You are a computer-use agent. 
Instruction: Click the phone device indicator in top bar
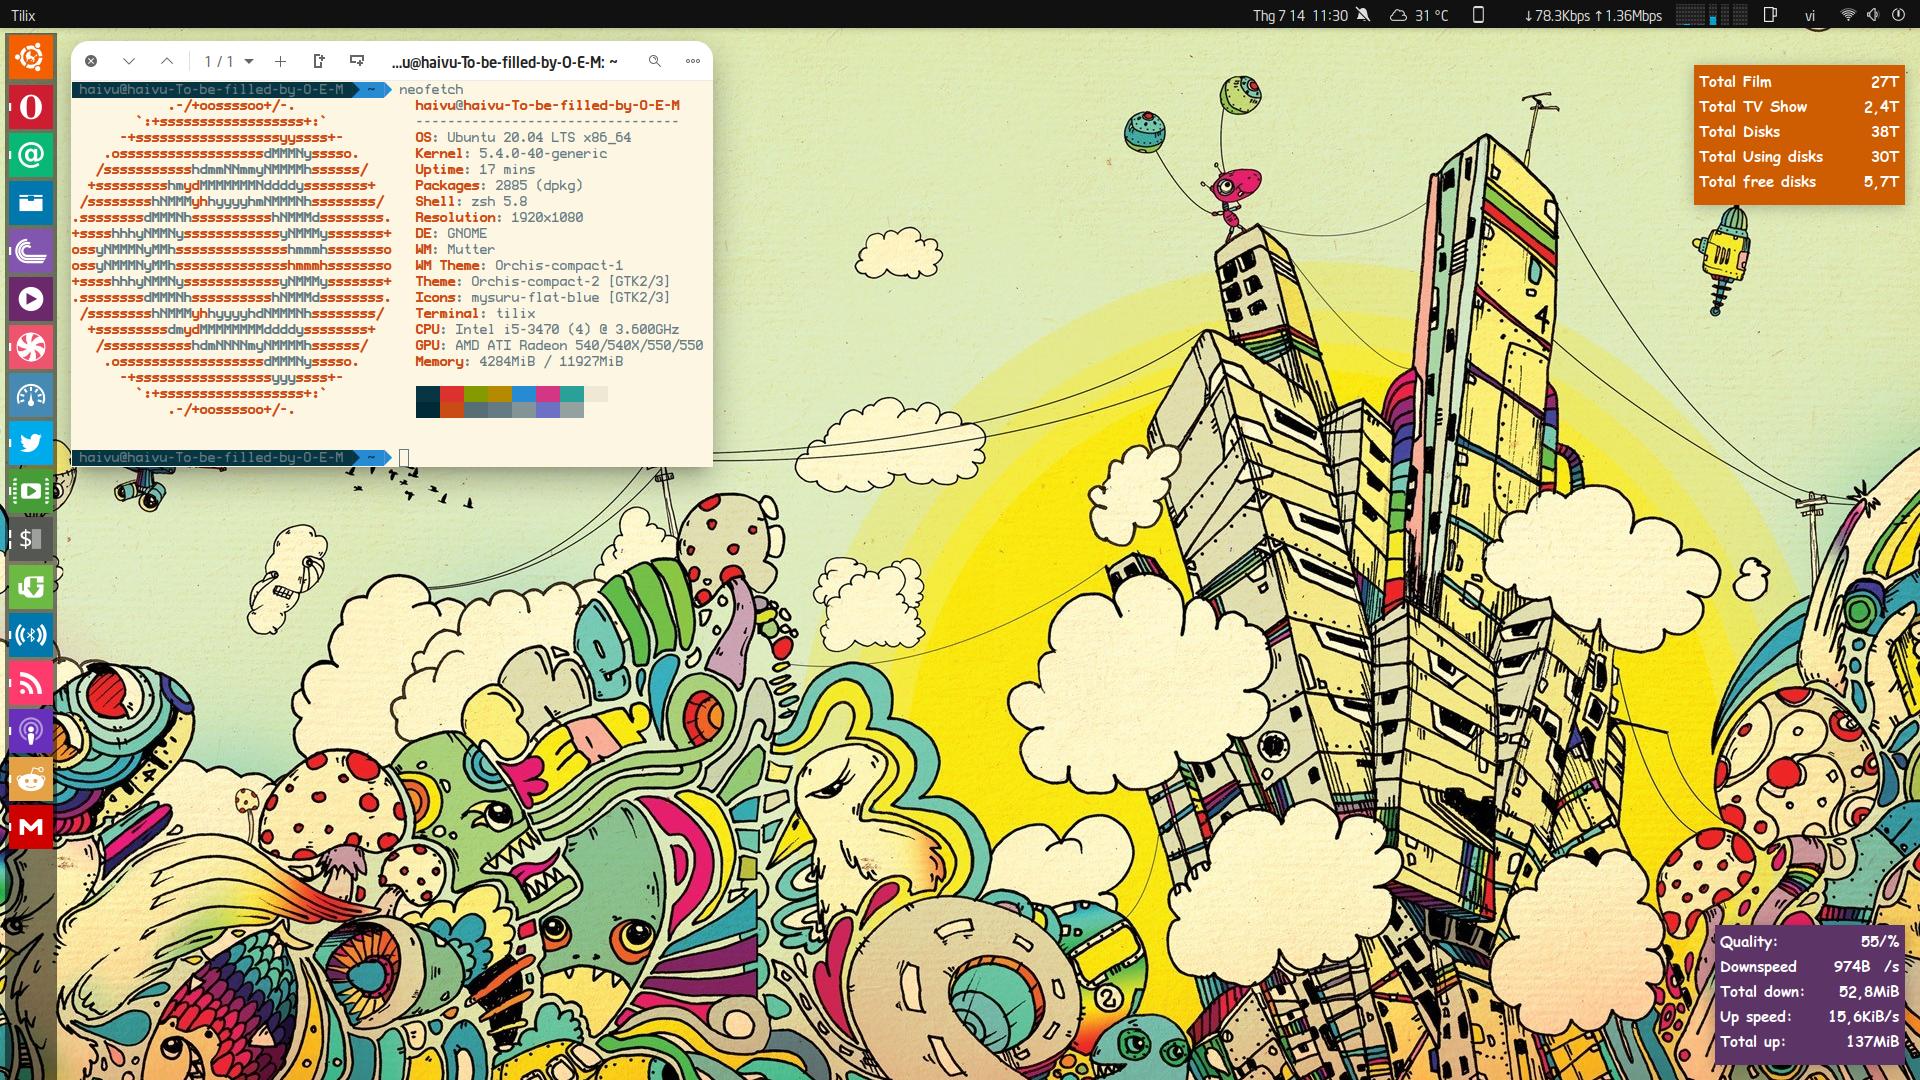point(1478,15)
